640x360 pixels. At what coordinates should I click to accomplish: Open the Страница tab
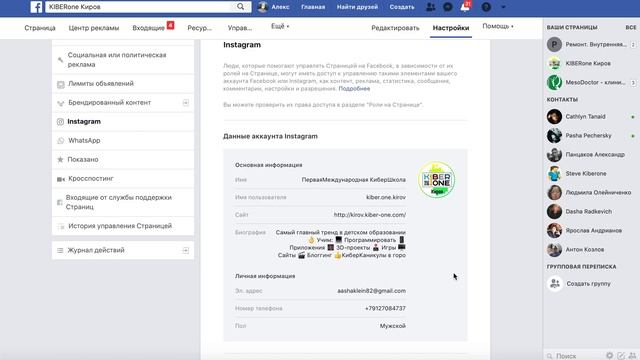click(40, 28)
